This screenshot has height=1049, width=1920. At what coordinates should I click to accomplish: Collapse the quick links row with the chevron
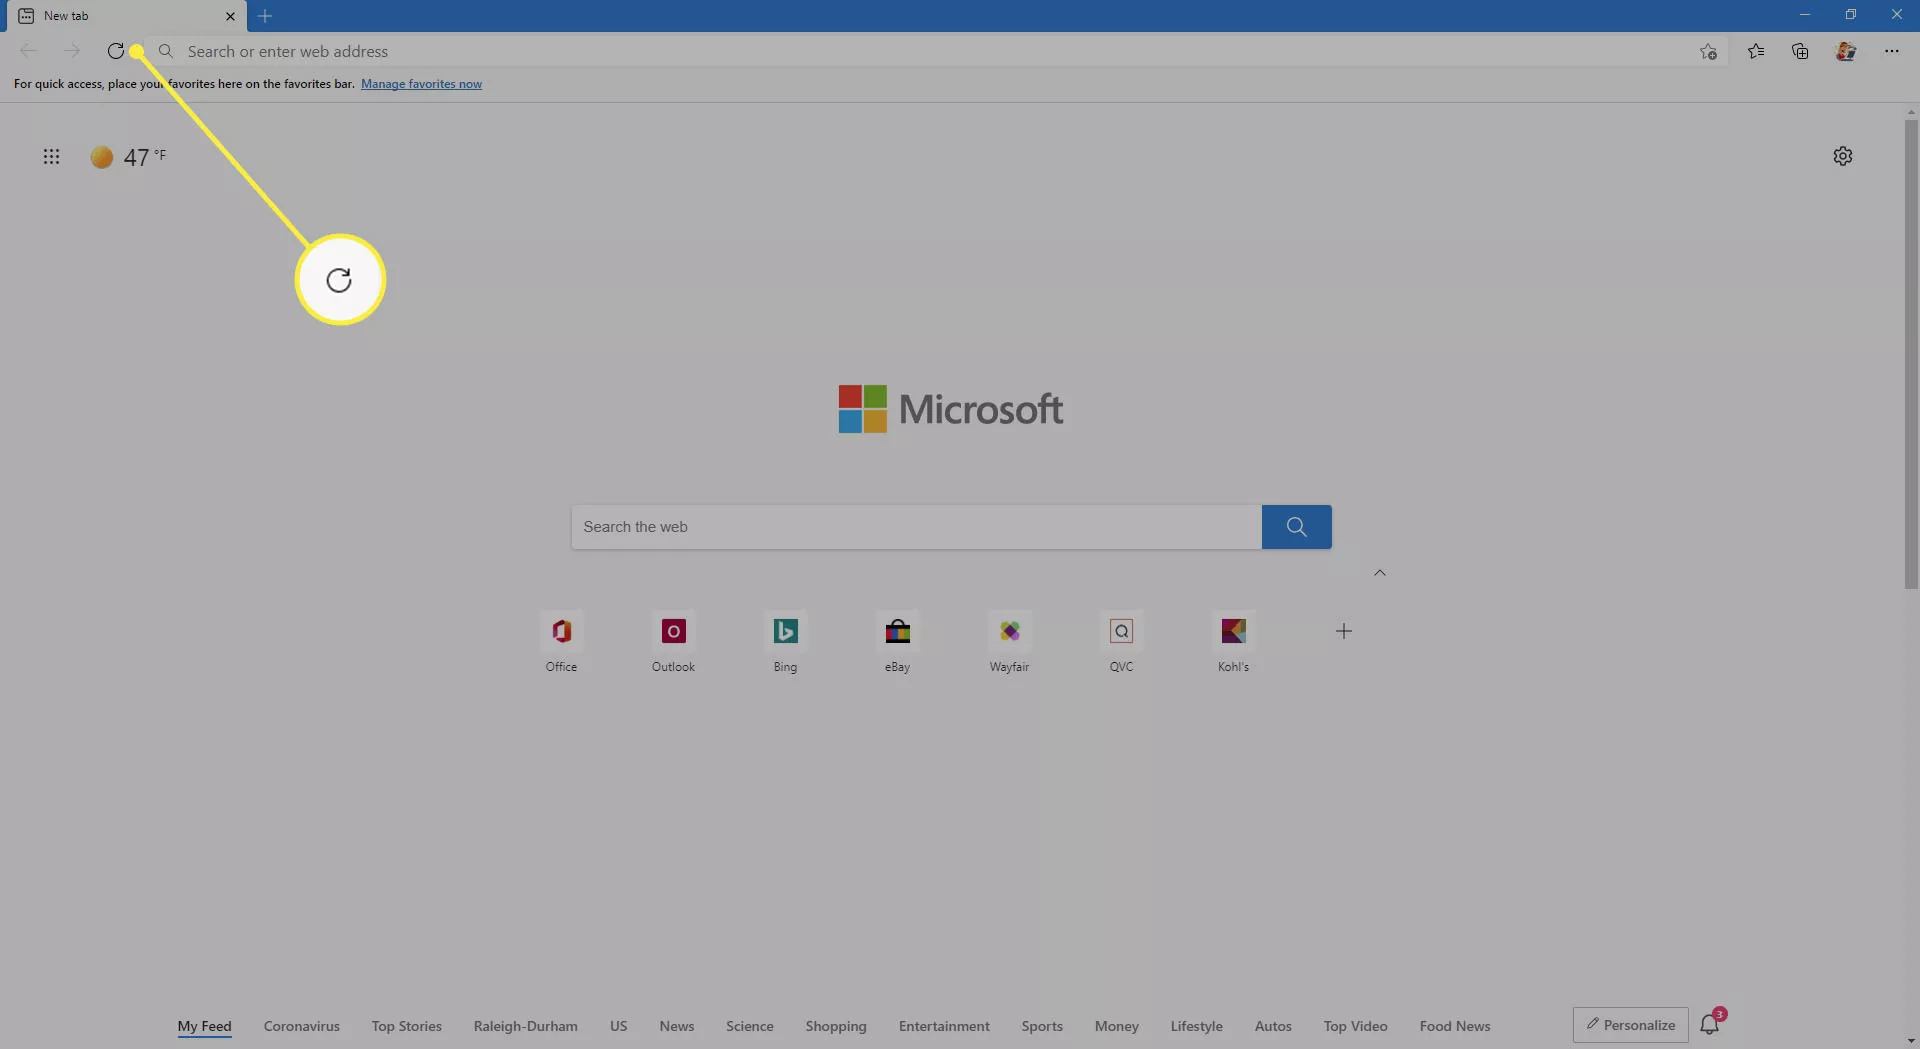tap(1380, 572)
